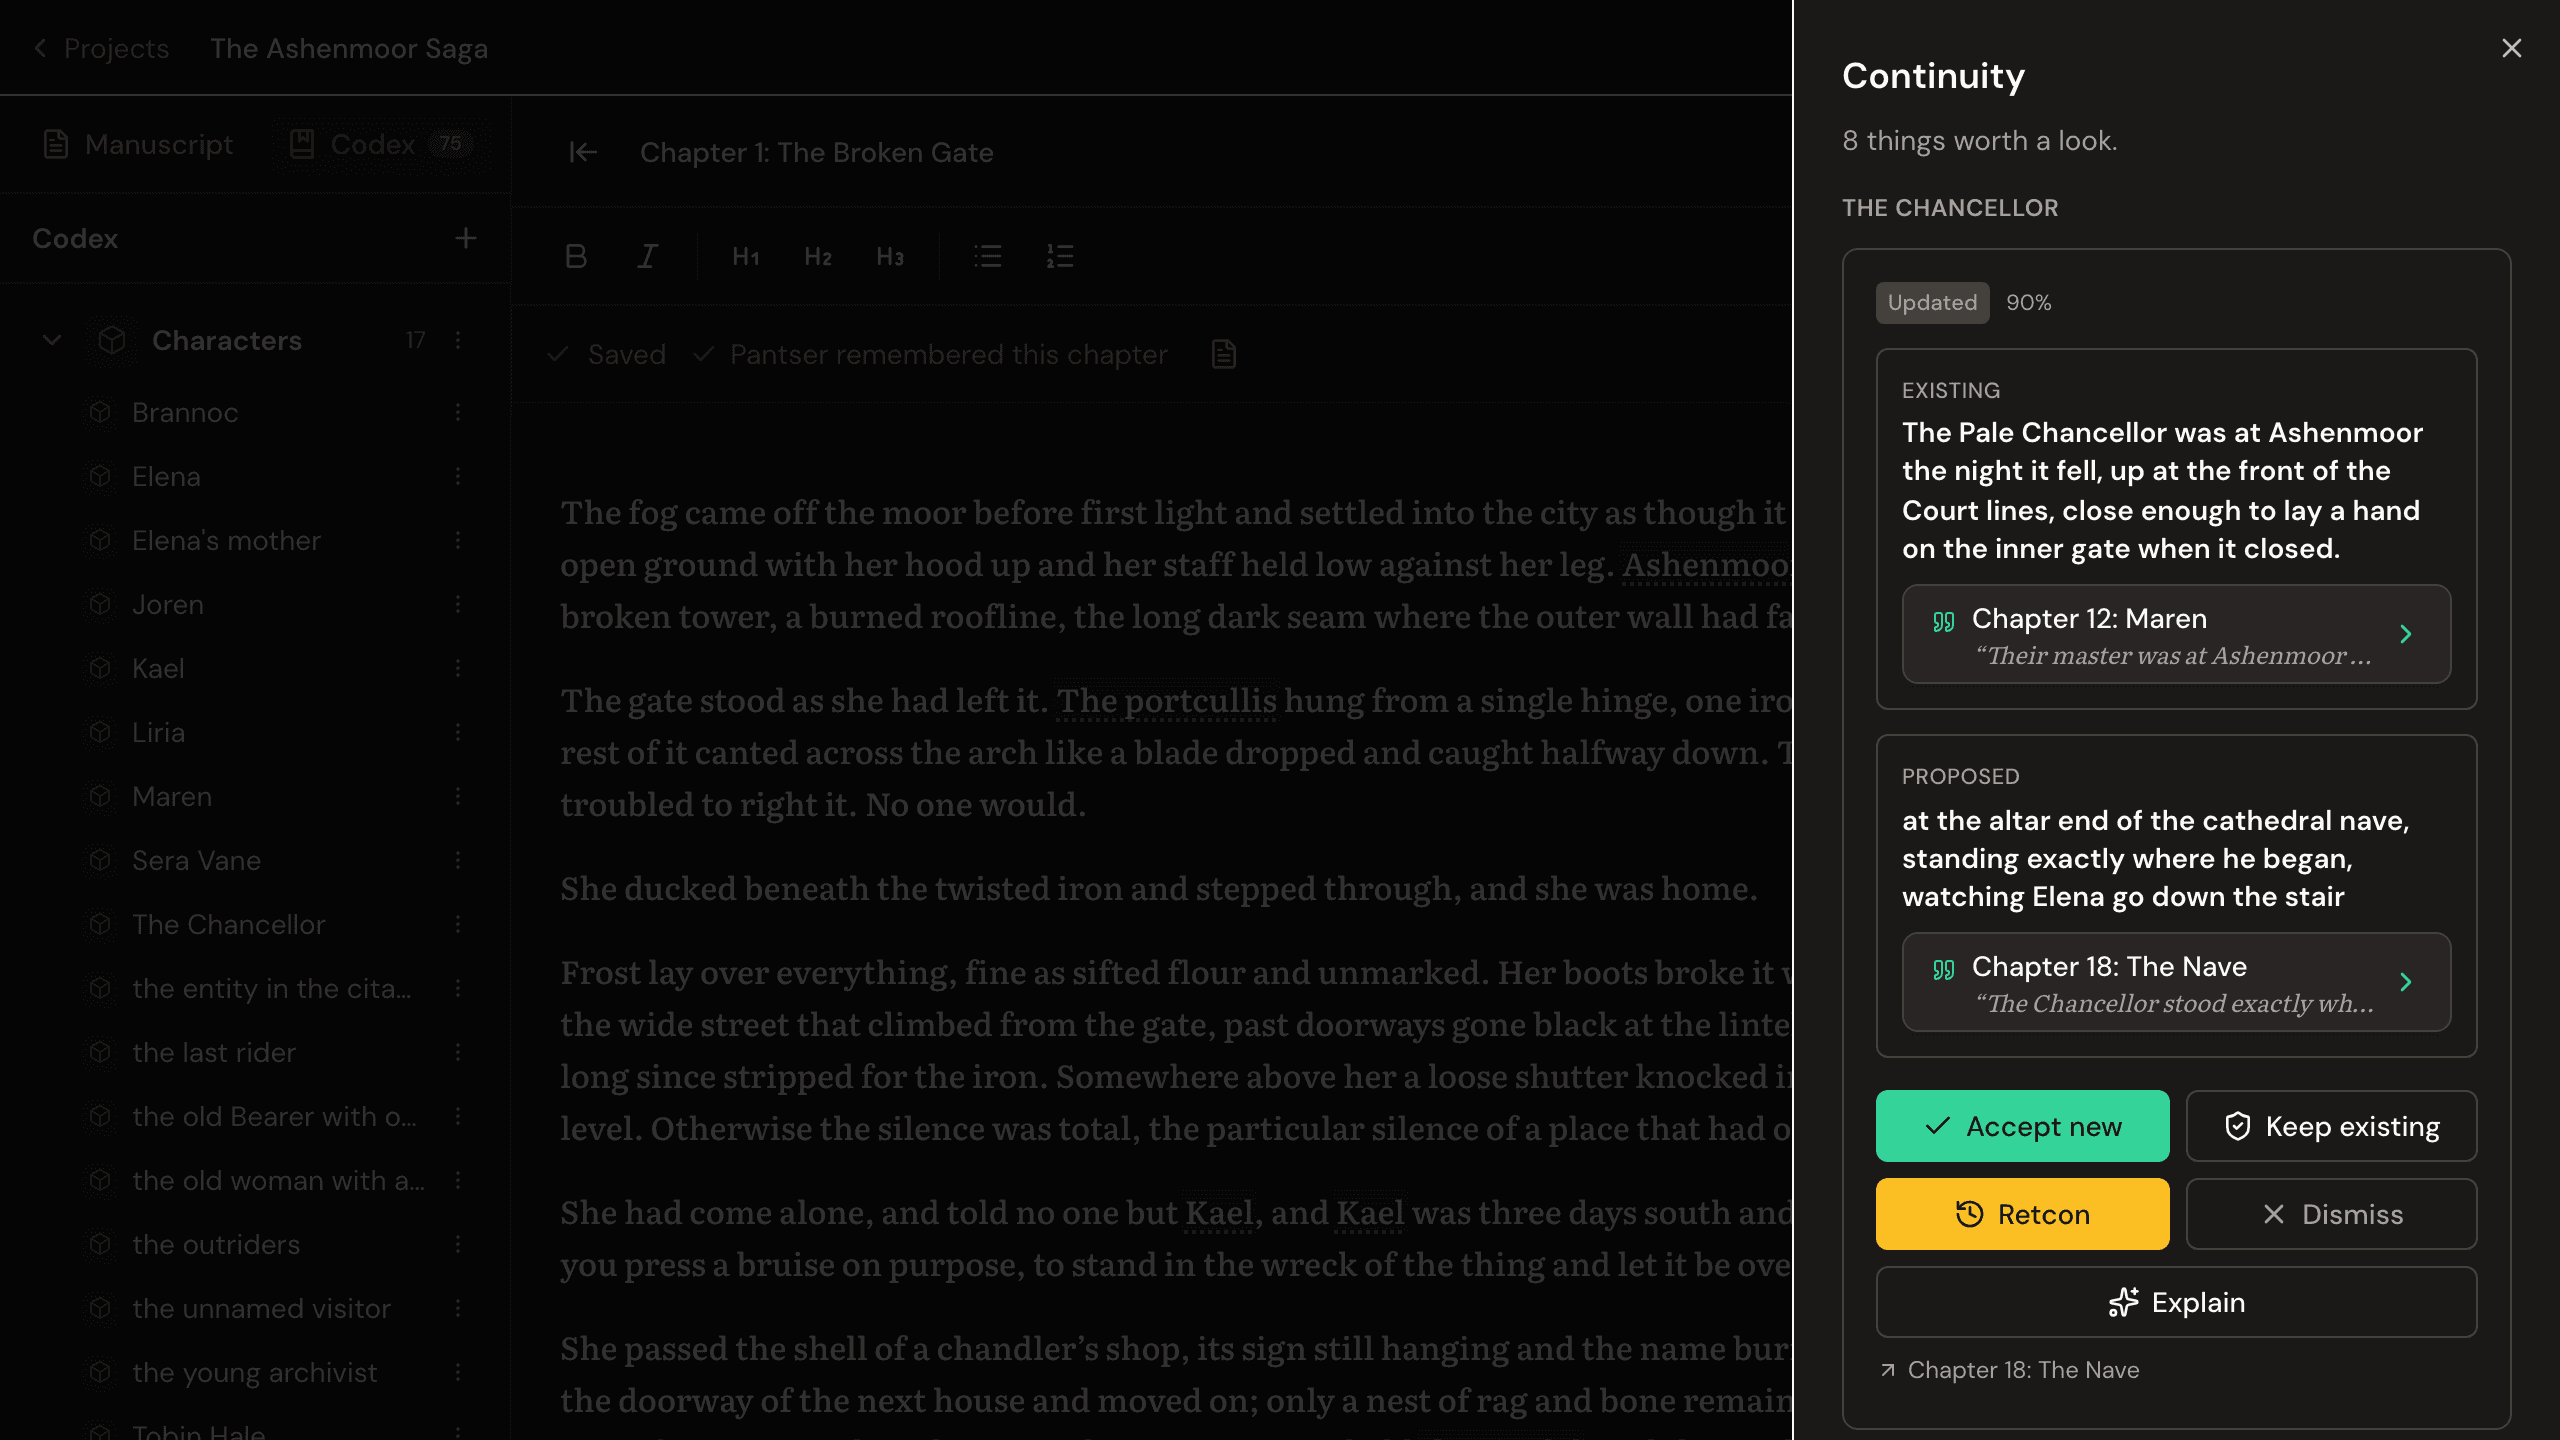Select the Maren character
The width and height of the screenshot is (2560, 1440).
pyautogui.click(x=172, y=796)
